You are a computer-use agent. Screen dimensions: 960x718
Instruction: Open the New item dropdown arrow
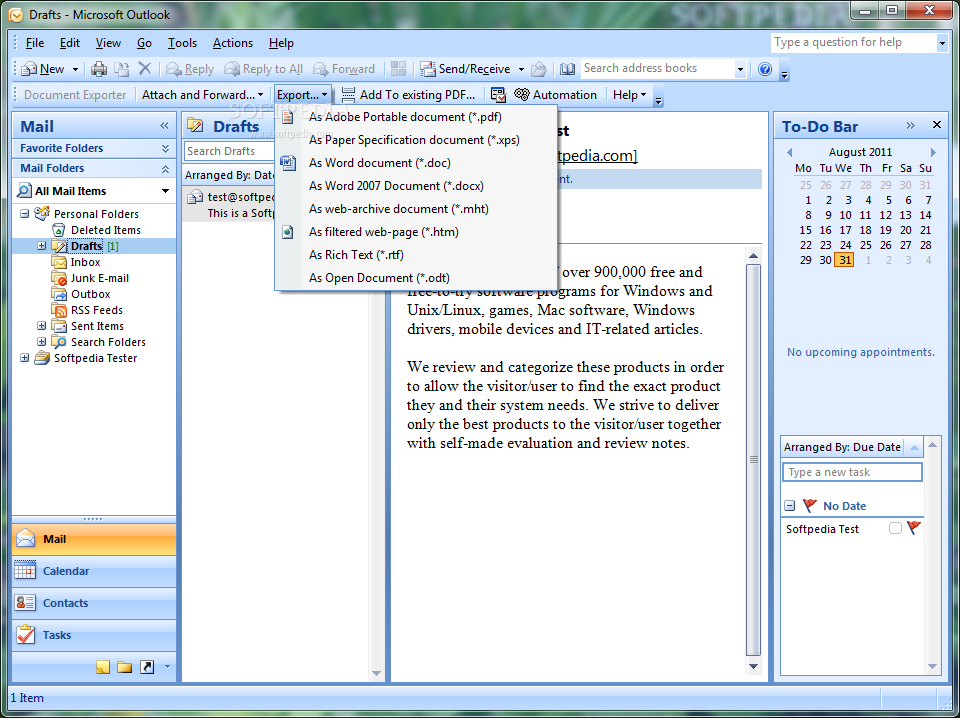pyautogui.click(x=75, y=70)
